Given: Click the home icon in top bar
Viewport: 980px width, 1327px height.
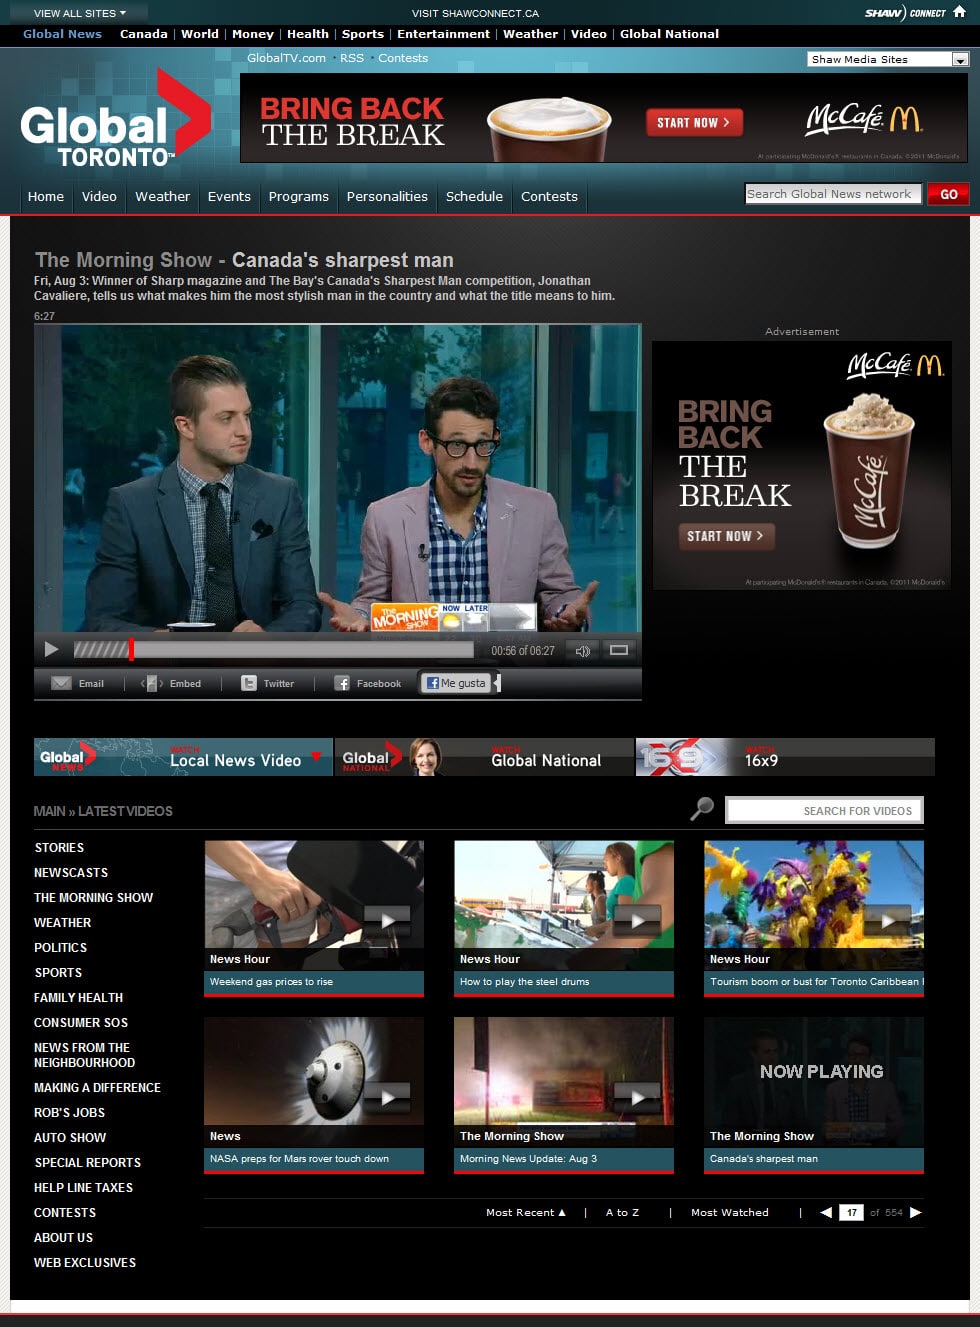Looking at the screenshot, I should (x=959, y=12).
